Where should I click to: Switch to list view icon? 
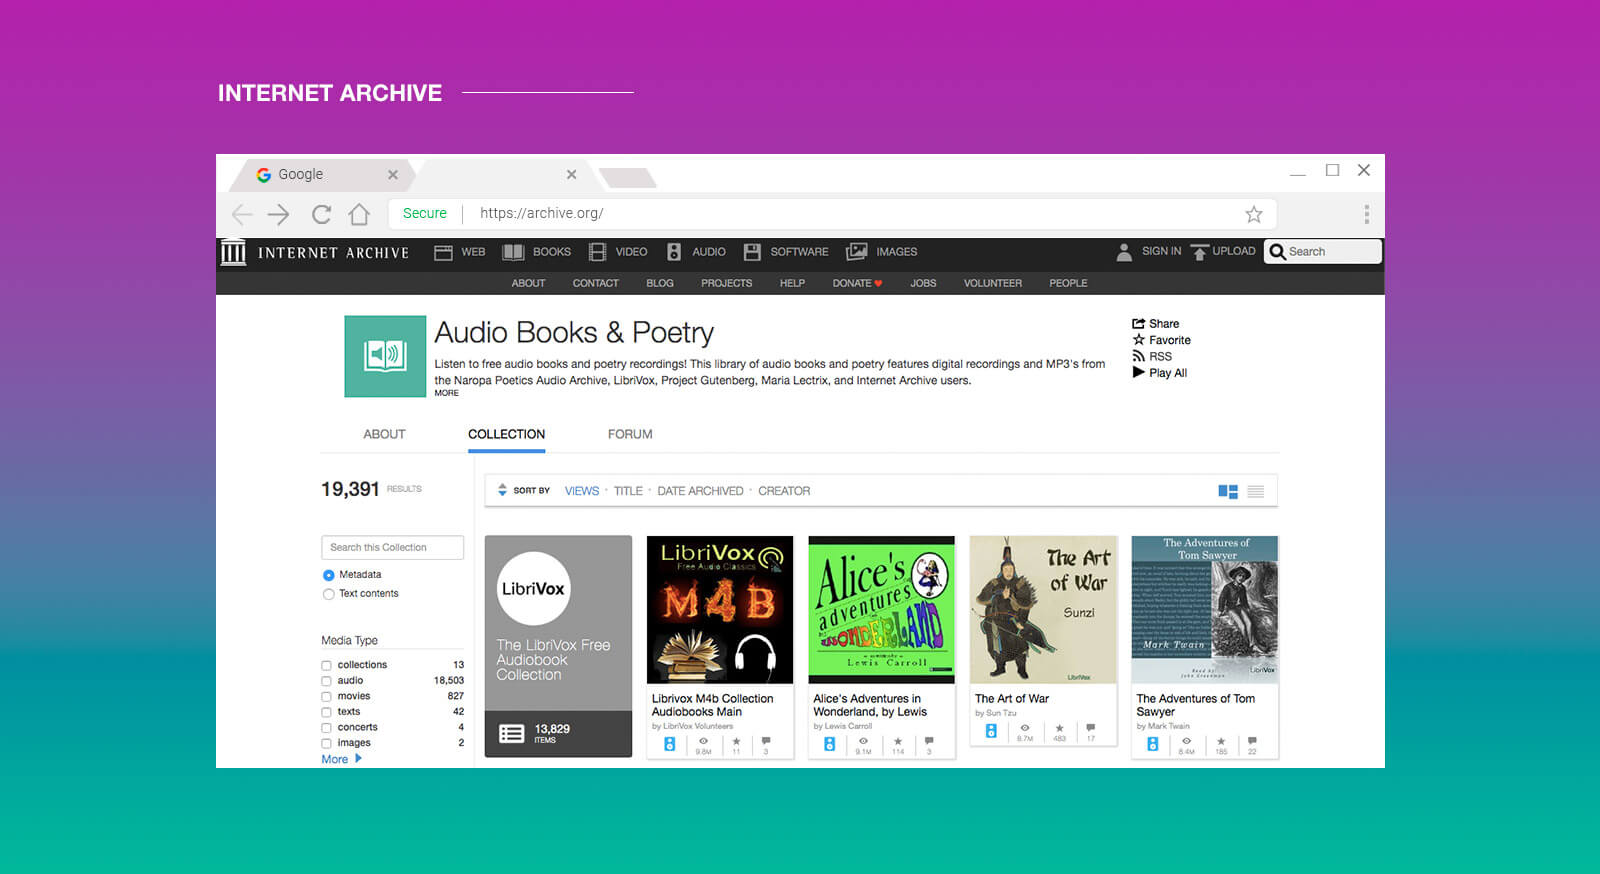point(1256,491)
